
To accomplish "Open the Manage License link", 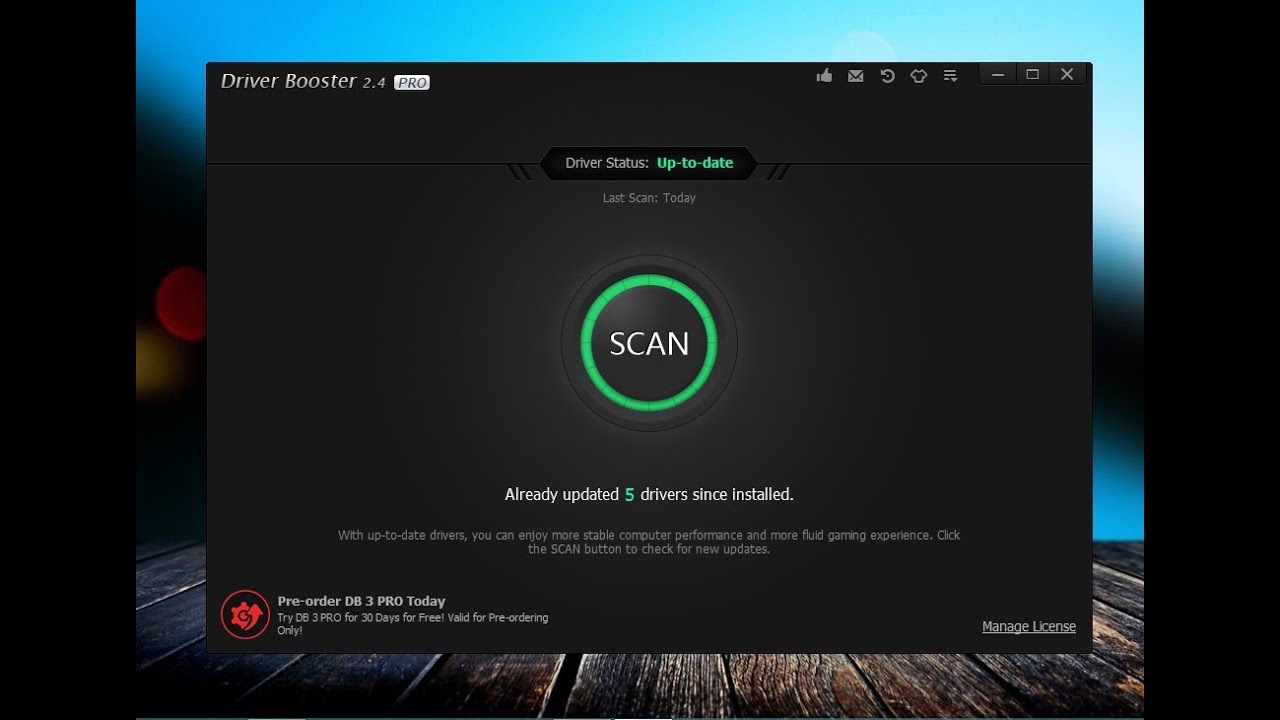I will click(x=1029, y=626).
